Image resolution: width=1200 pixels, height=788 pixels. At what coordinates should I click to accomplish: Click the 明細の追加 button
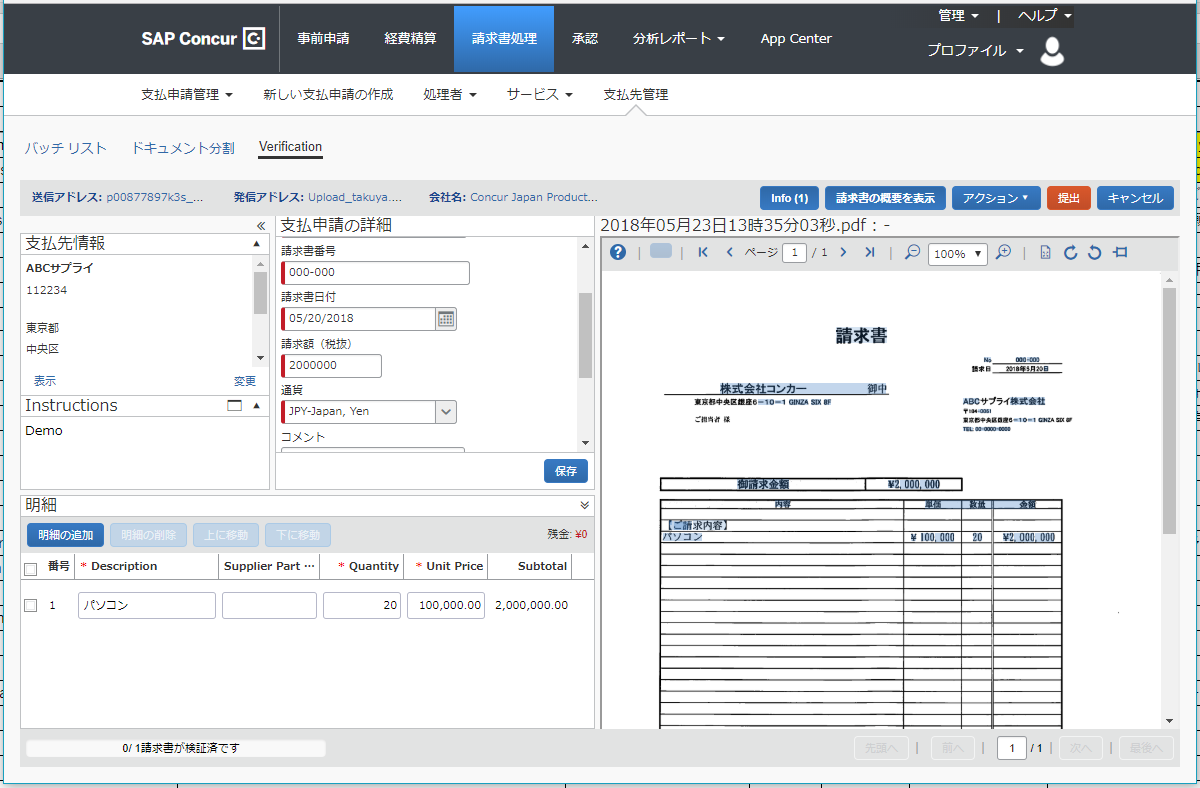pos(66,535)
